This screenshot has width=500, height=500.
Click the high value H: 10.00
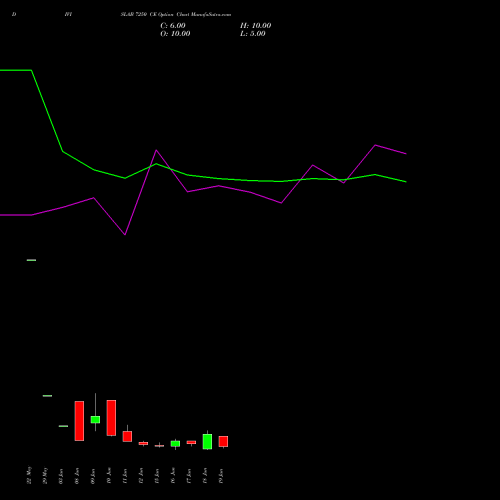coord(256,26)
